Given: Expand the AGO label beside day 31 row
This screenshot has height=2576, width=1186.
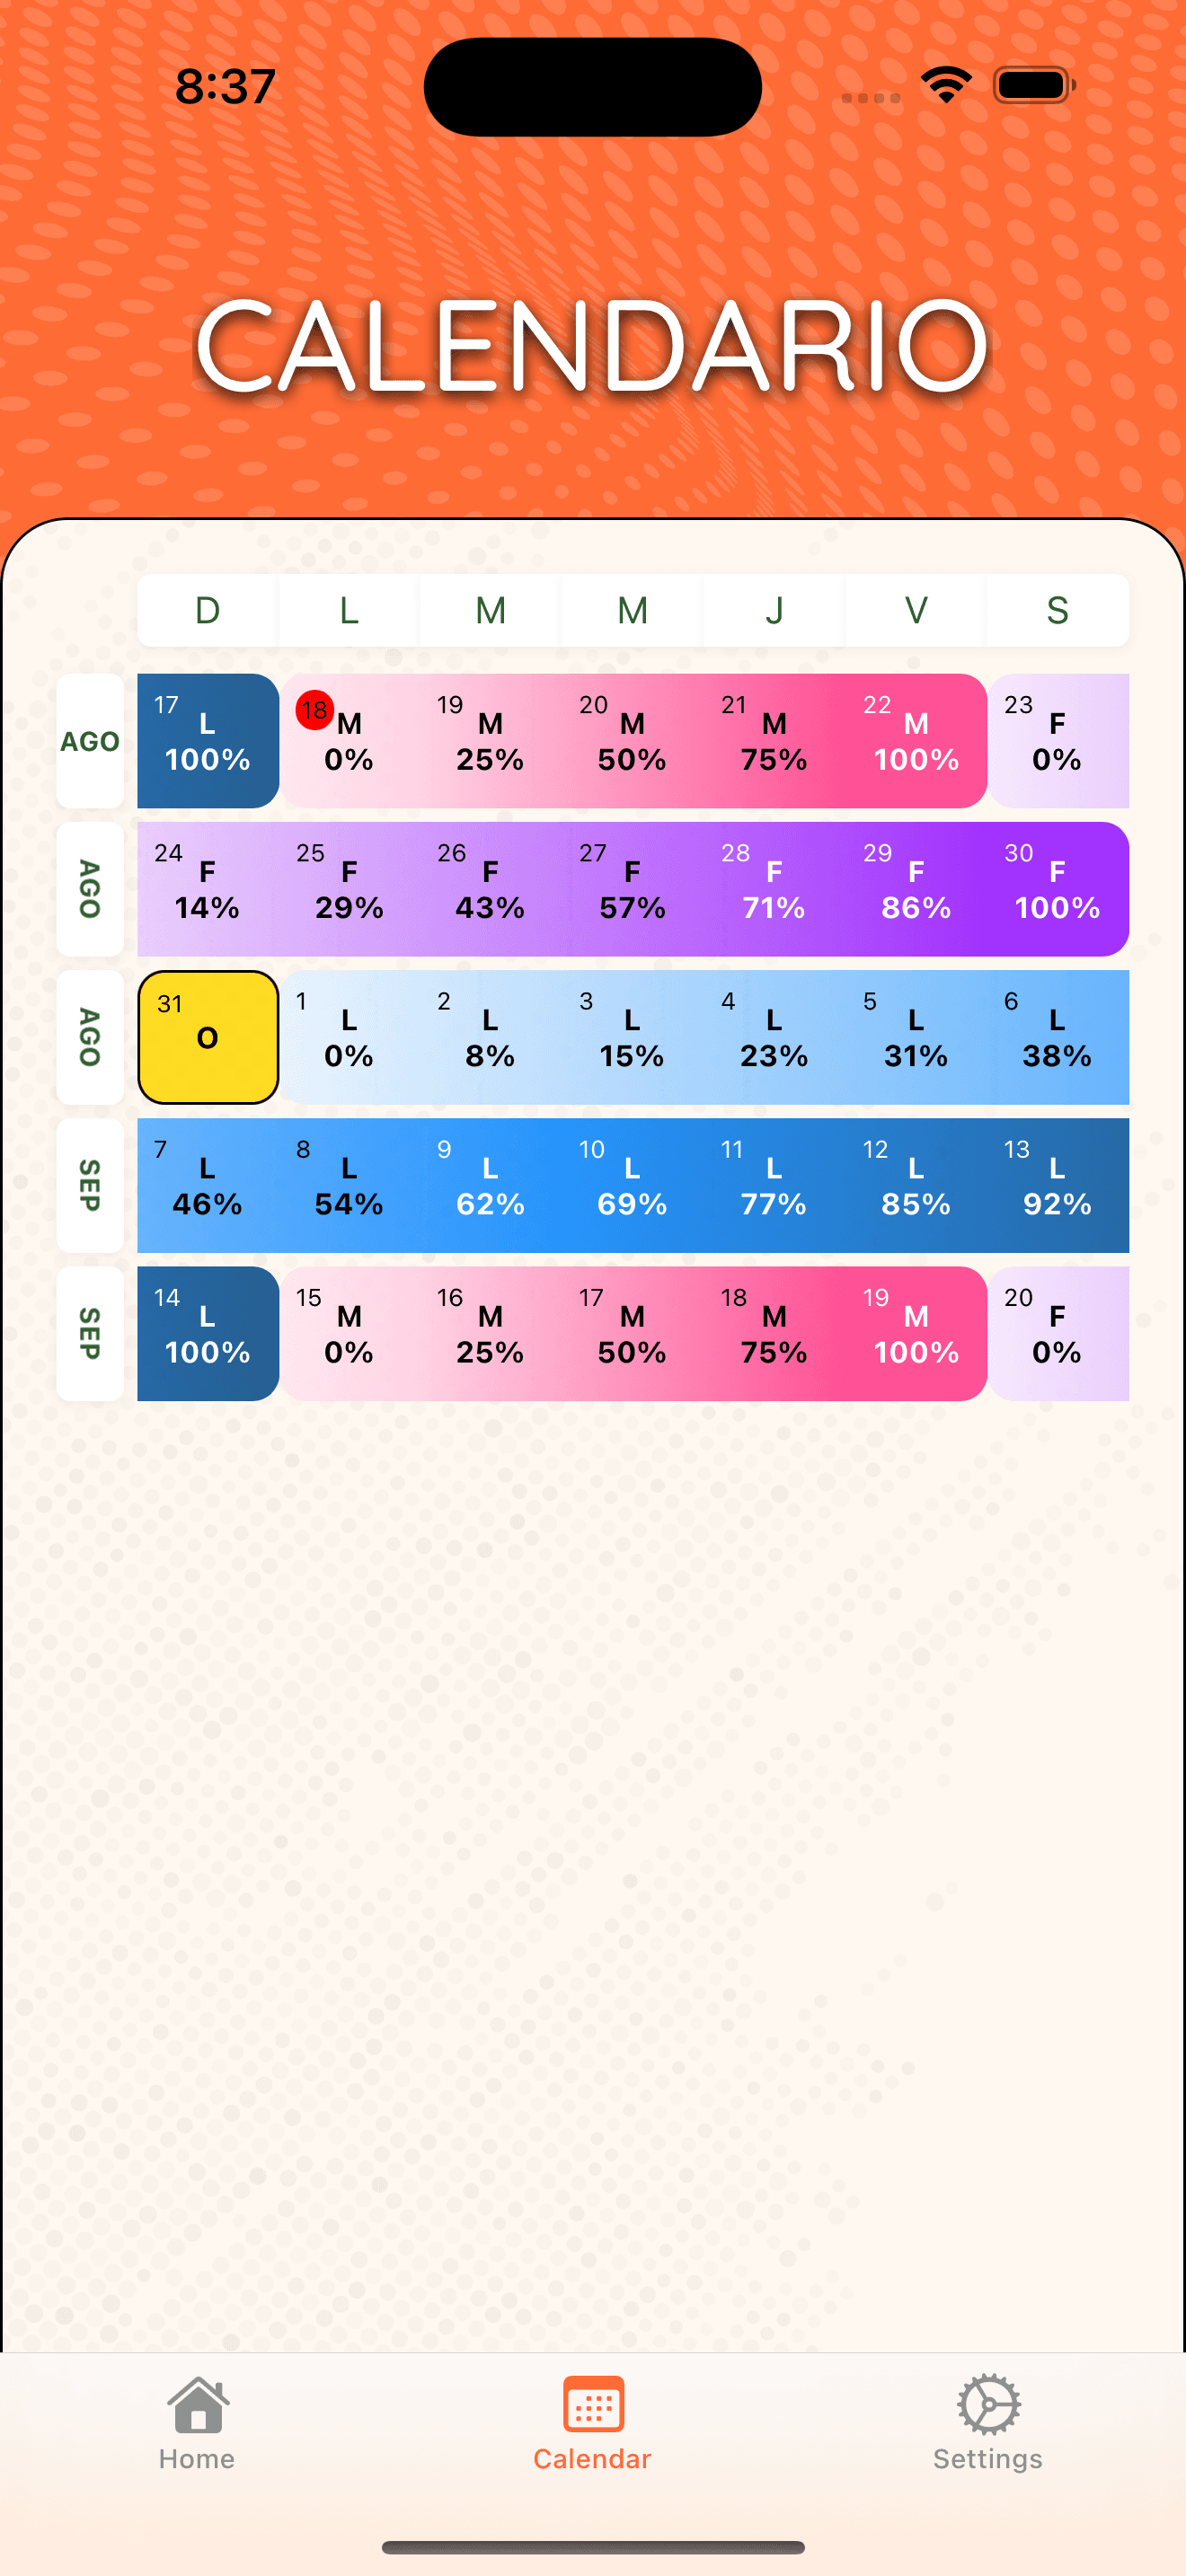Looking at the screenshot, I should point(90,1037).
